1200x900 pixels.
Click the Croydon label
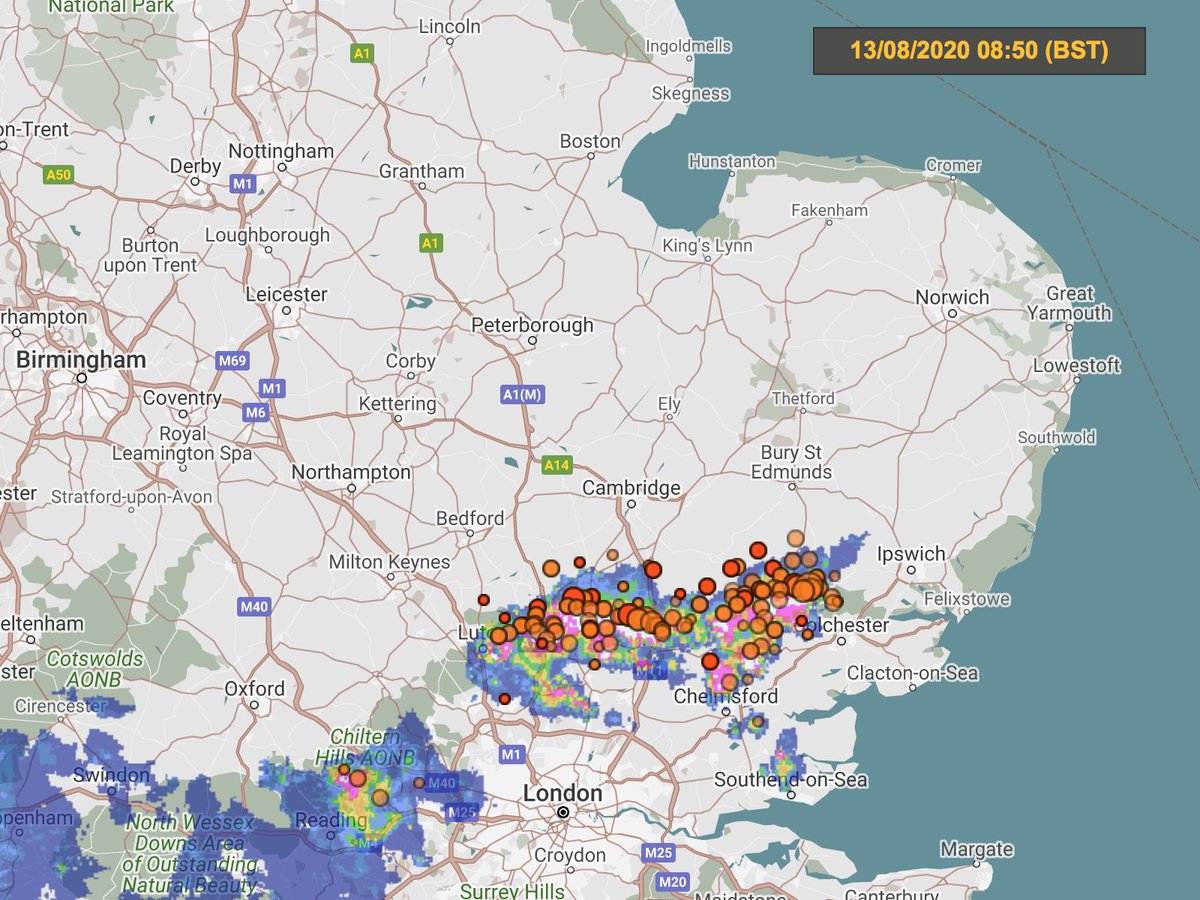tap(569, 855)
